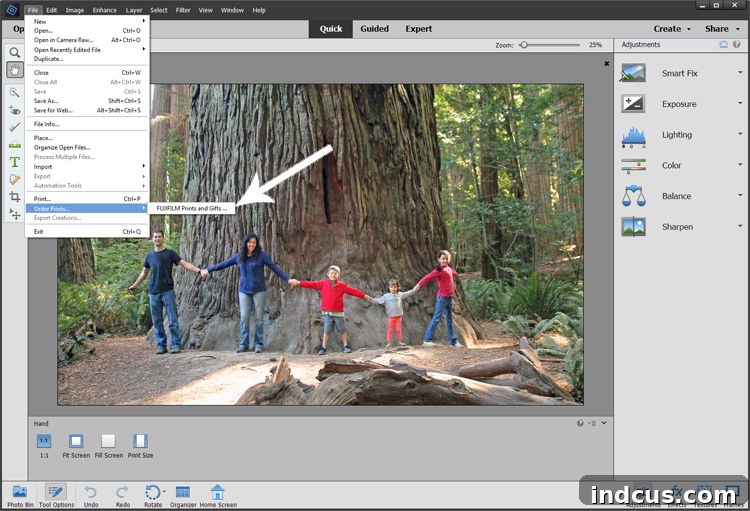Expand Sharpen options arrow
The image size is (750, 511).
(x=740, y=226)
